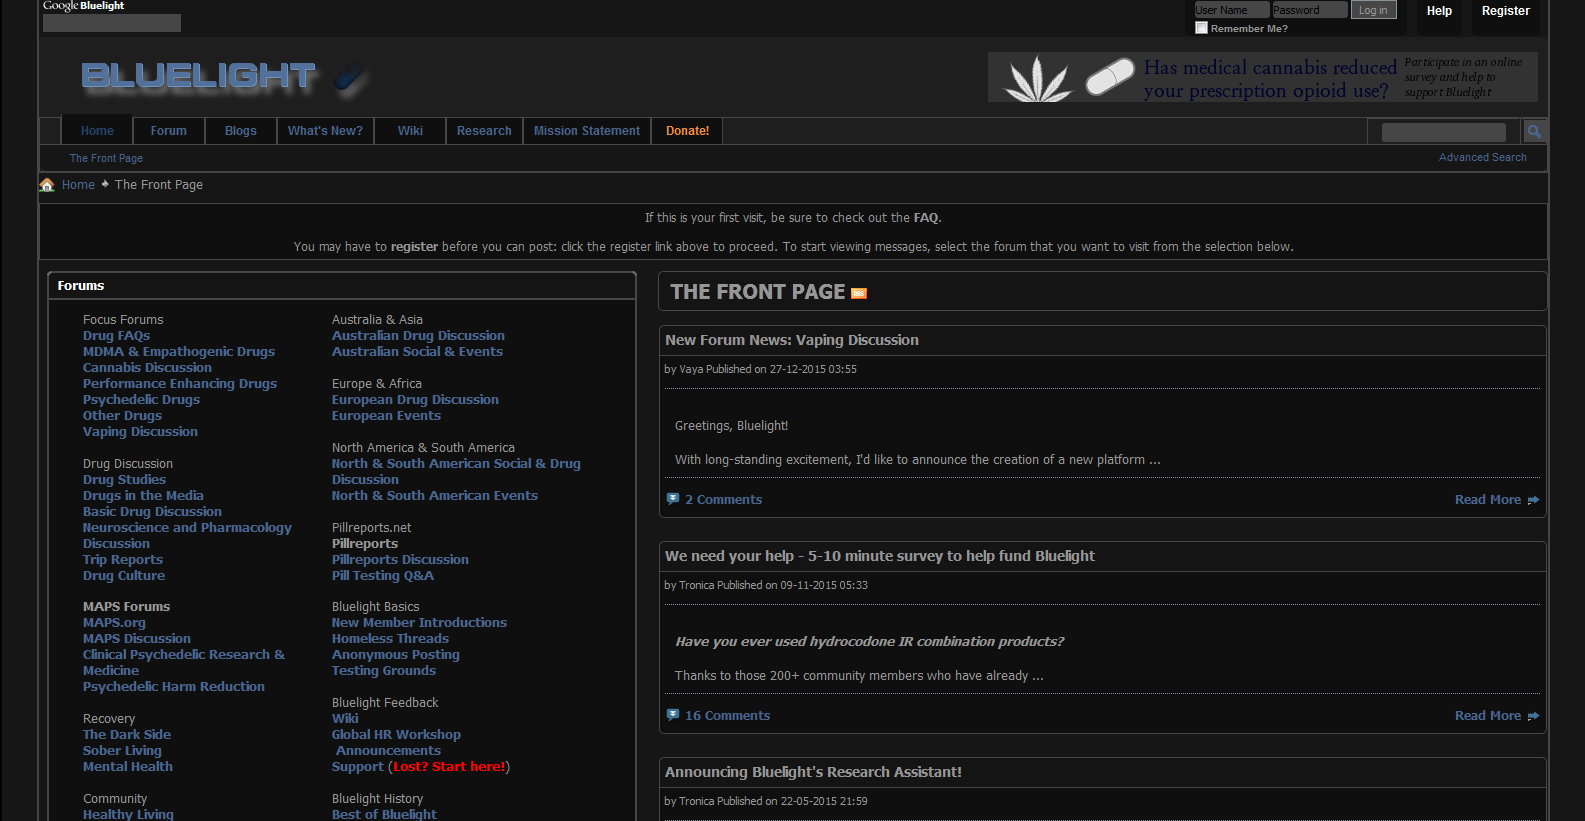Open North & South American Events forum
The width and height of the screenshot is (1585, 821).
(435, 496)
